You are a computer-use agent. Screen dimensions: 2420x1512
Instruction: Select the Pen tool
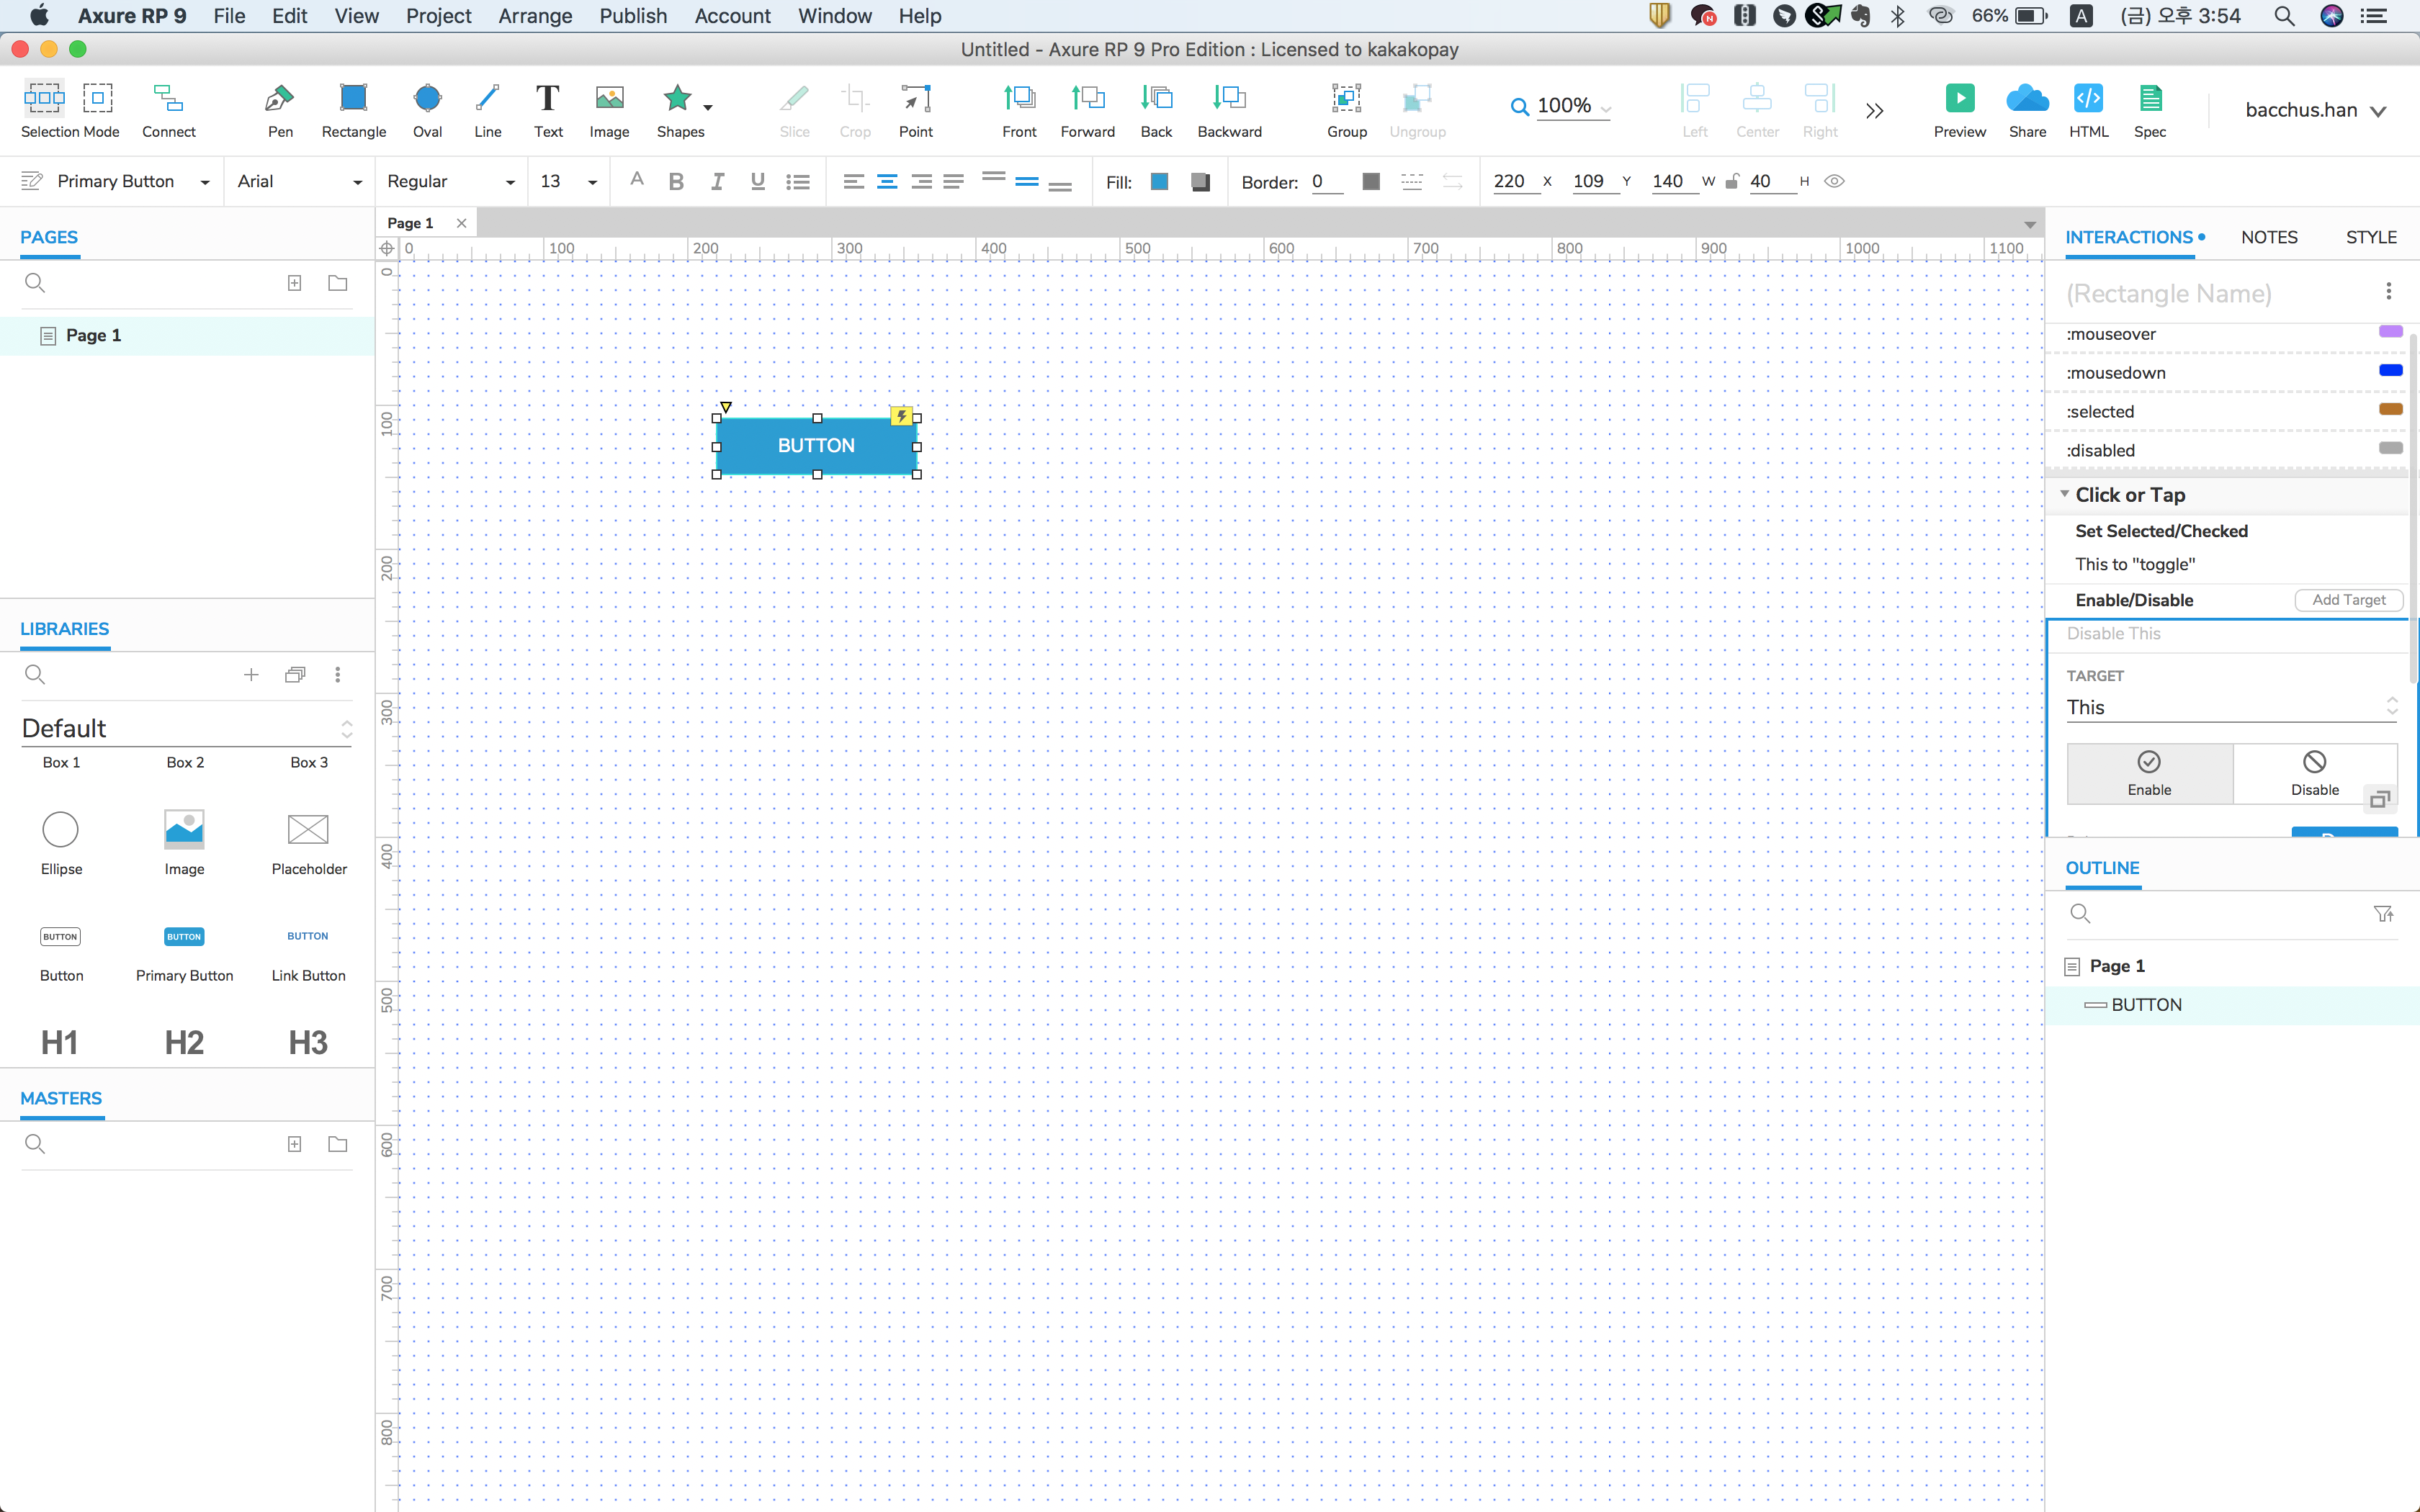pyautogui.click(x=279, y=99)
